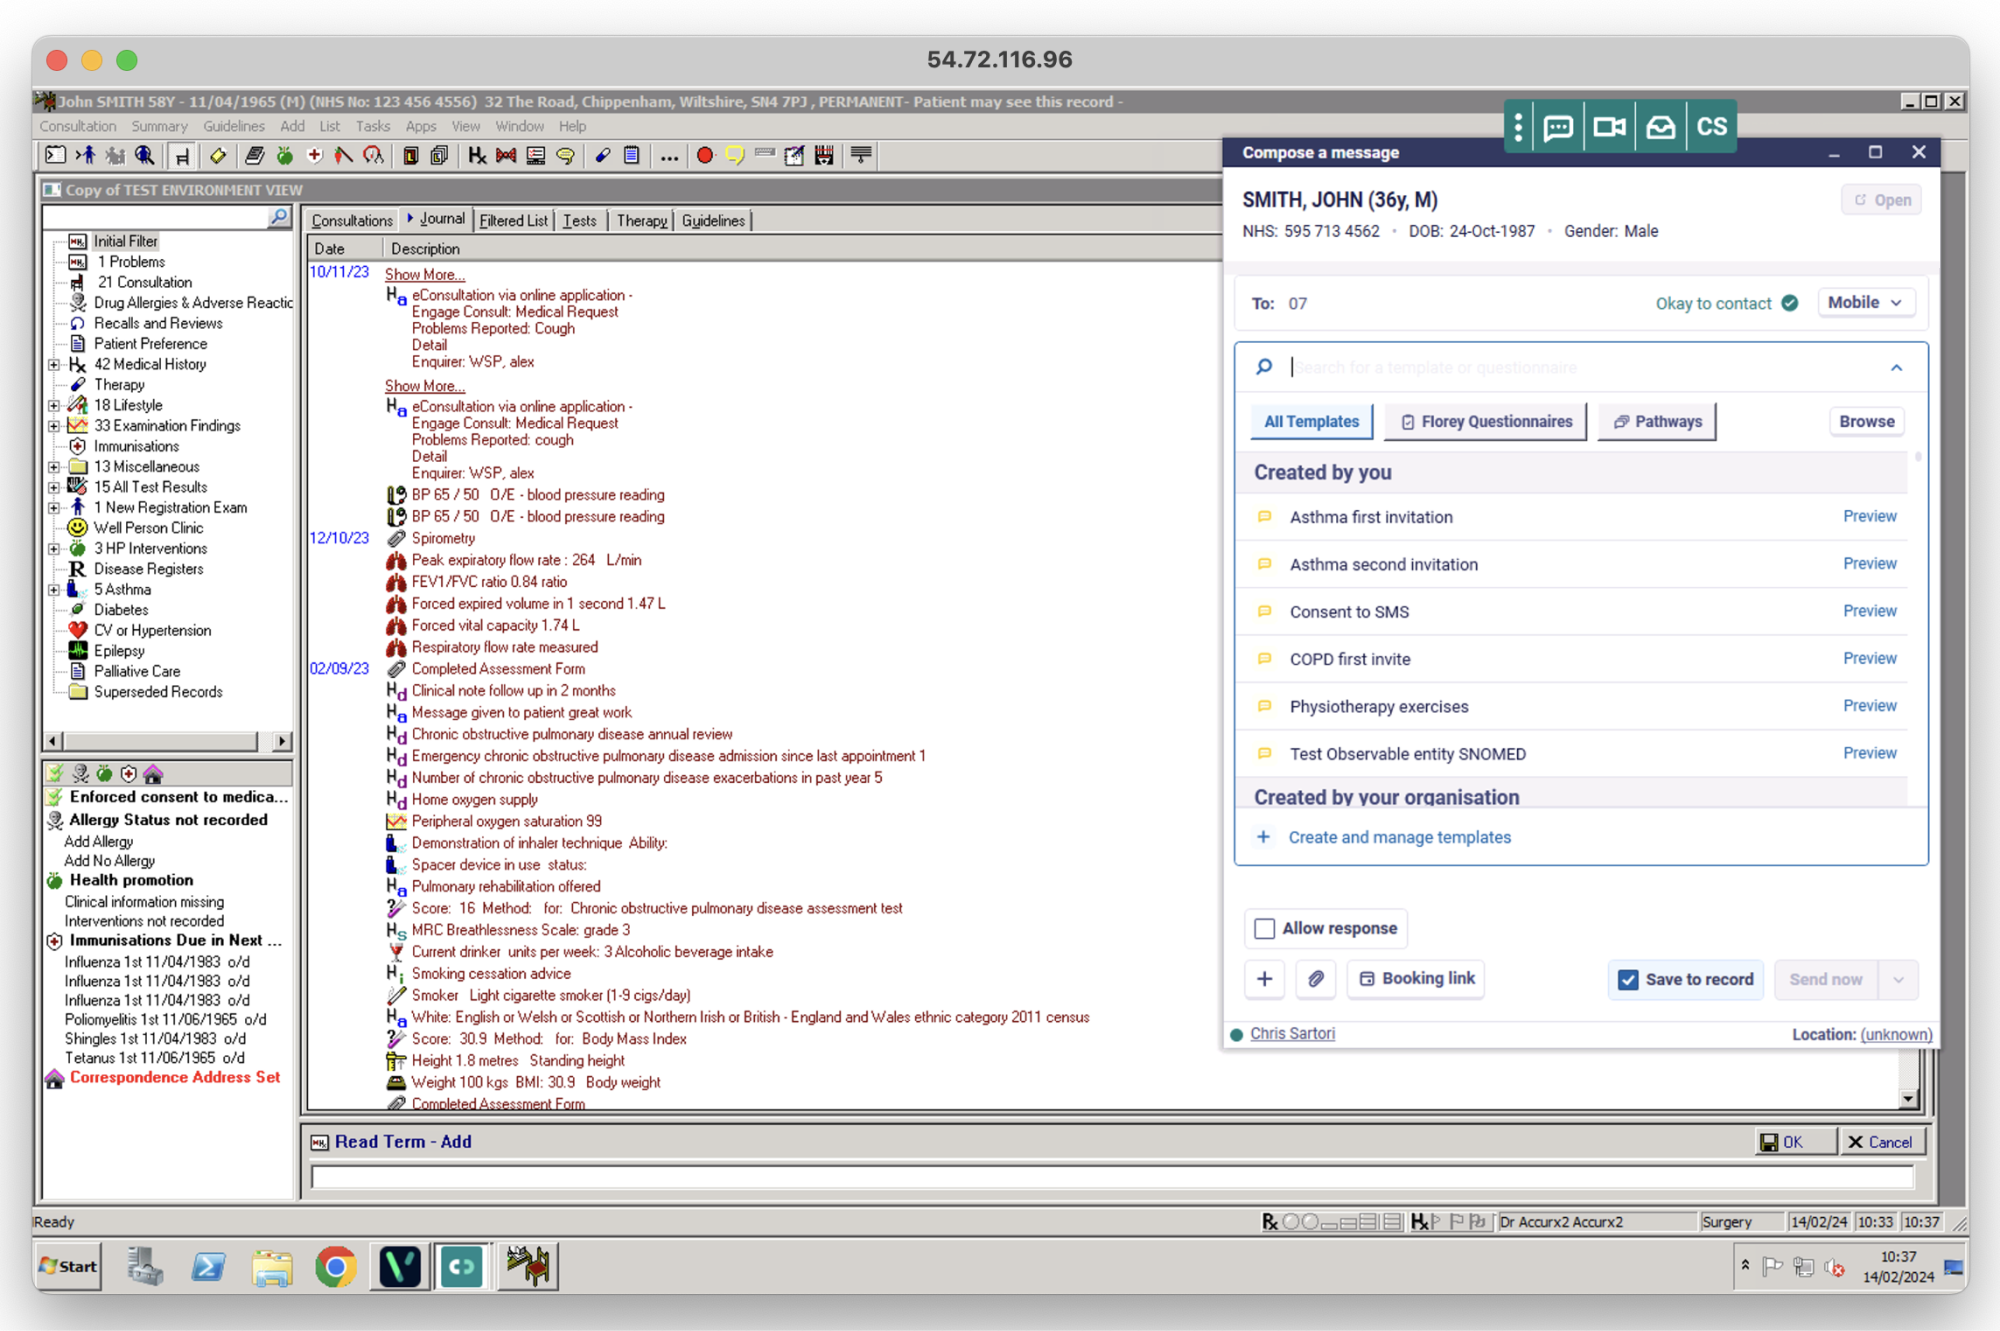Switch to the Tests tab in journal

(579, 220)
